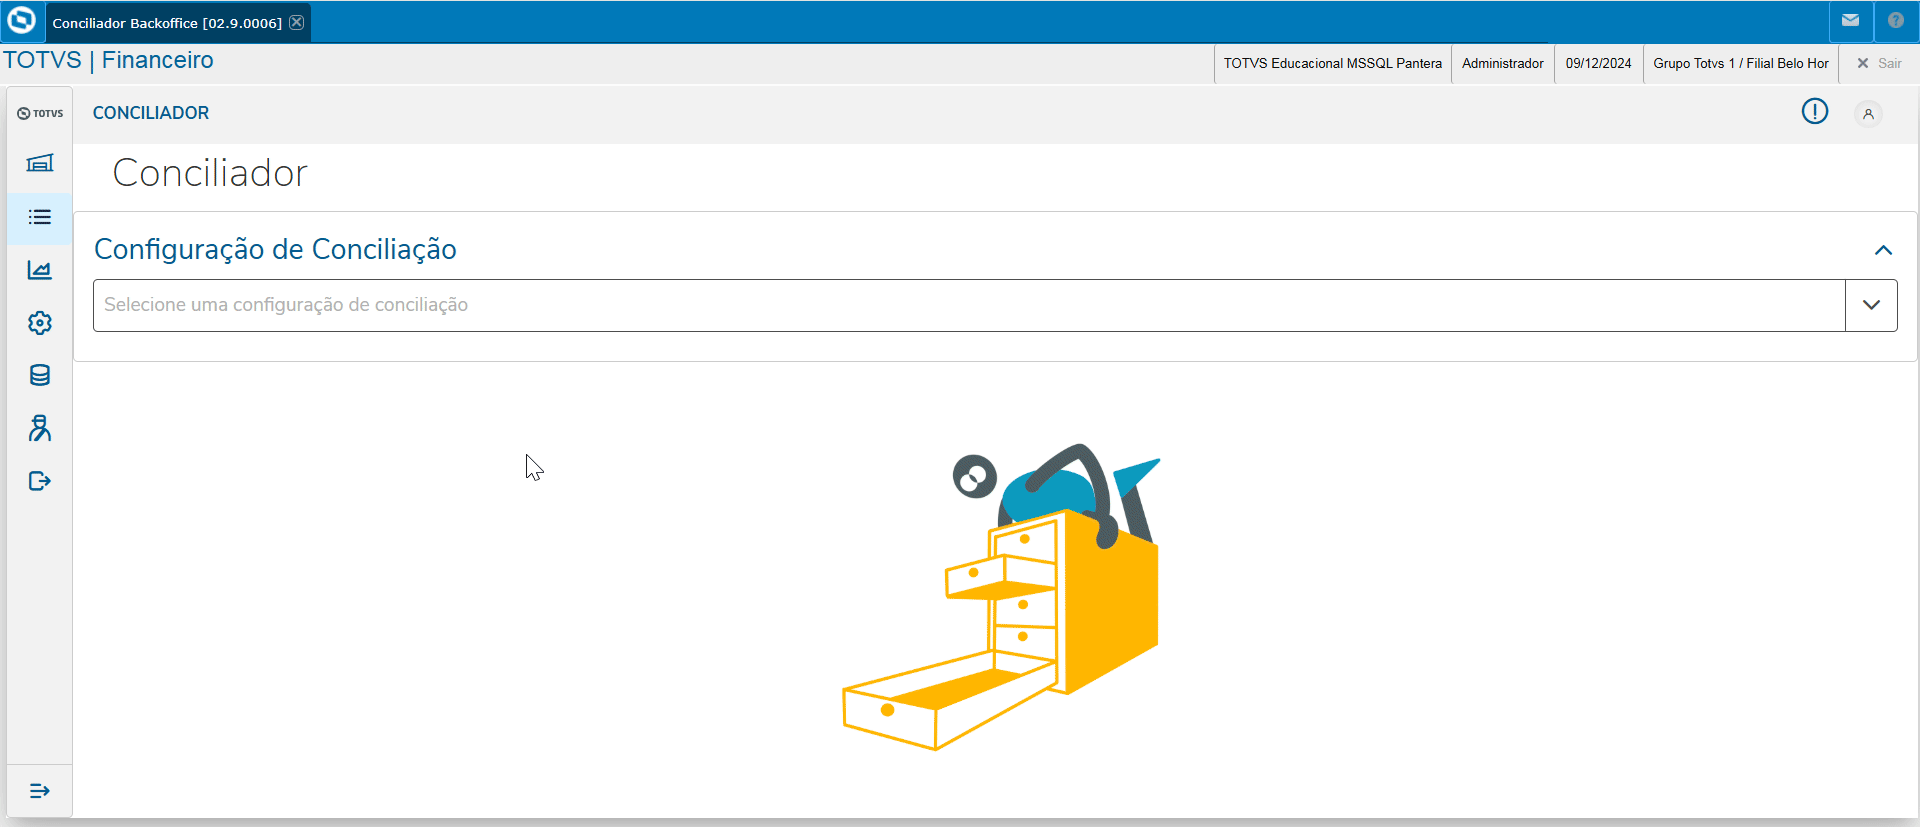Click the exit door icon in sidebar
The width and height of the screenshot is (1920, 827).
40,481
